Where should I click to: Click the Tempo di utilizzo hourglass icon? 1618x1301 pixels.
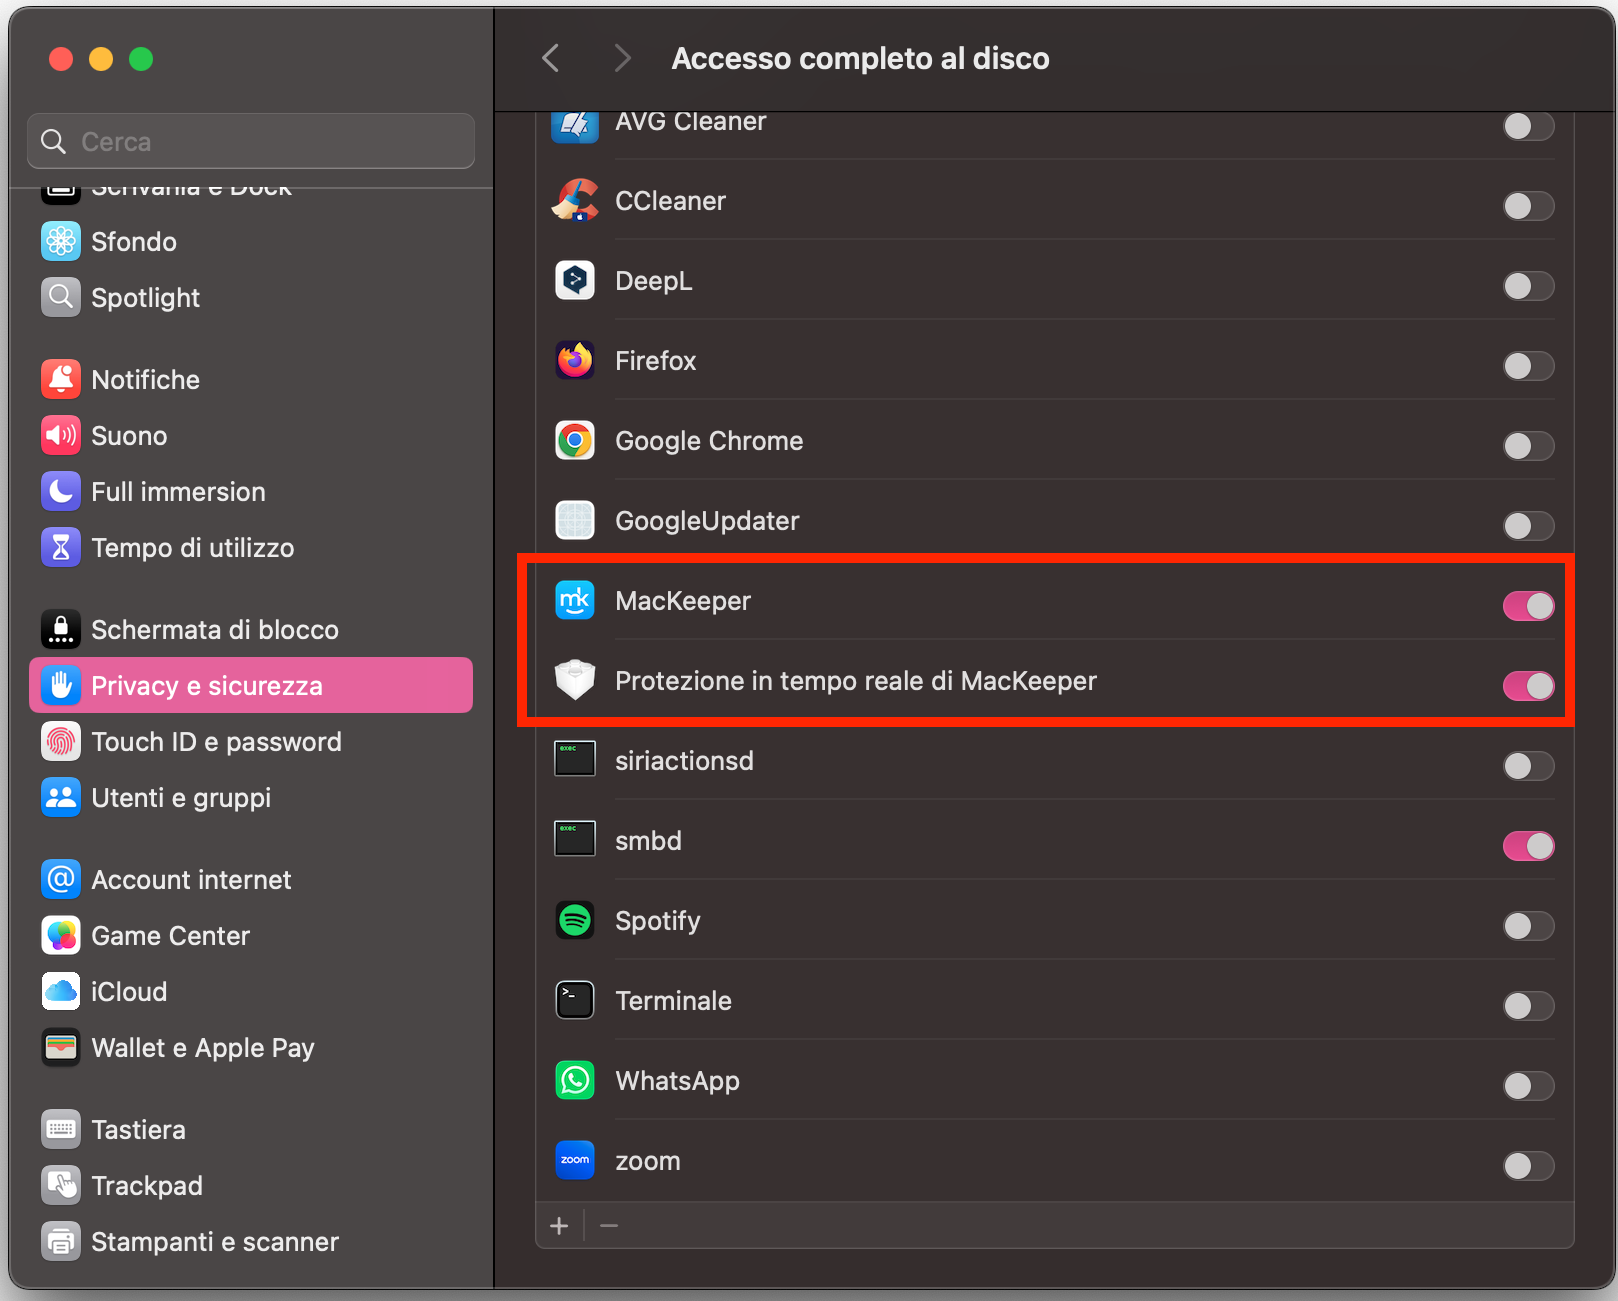point(61,547)
